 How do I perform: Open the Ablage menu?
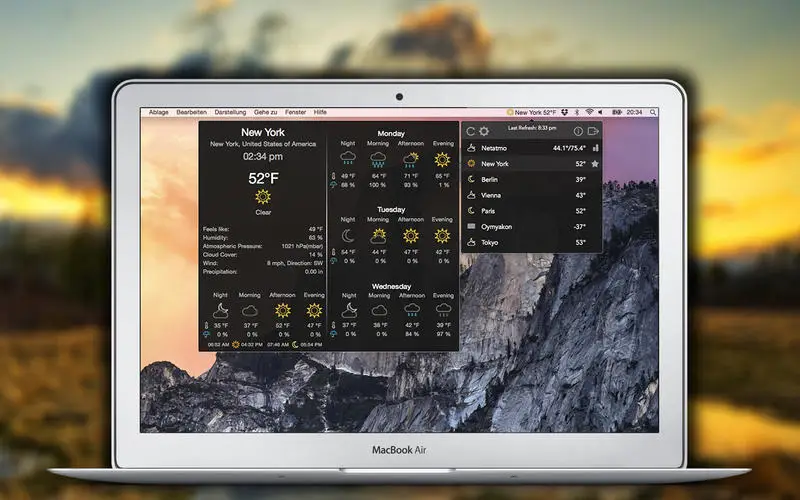(x=159, y=112)
